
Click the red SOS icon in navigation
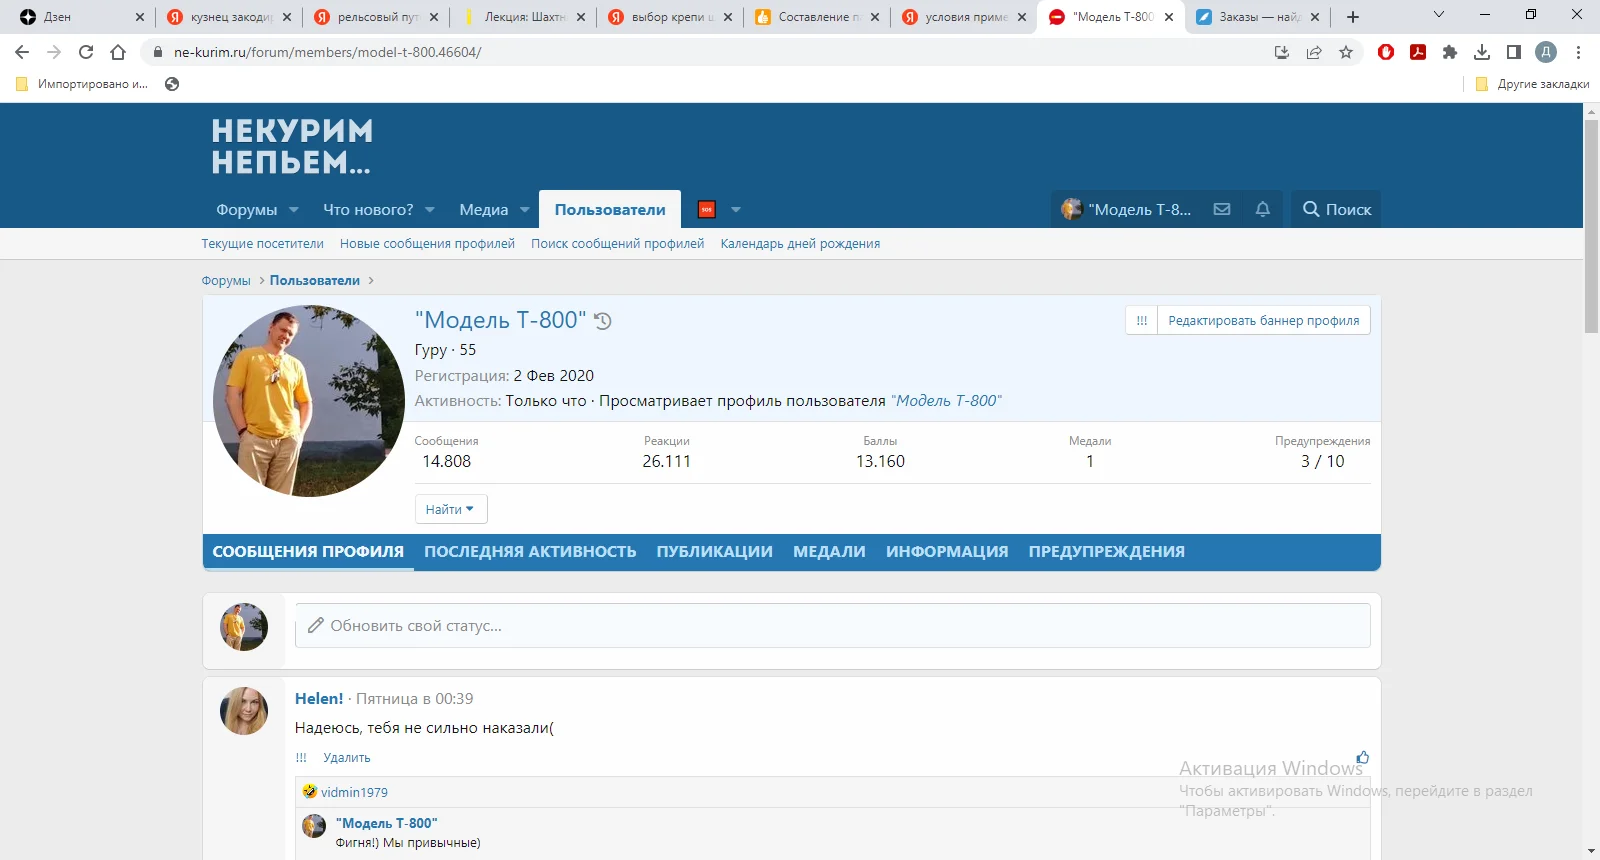[707, 209]
